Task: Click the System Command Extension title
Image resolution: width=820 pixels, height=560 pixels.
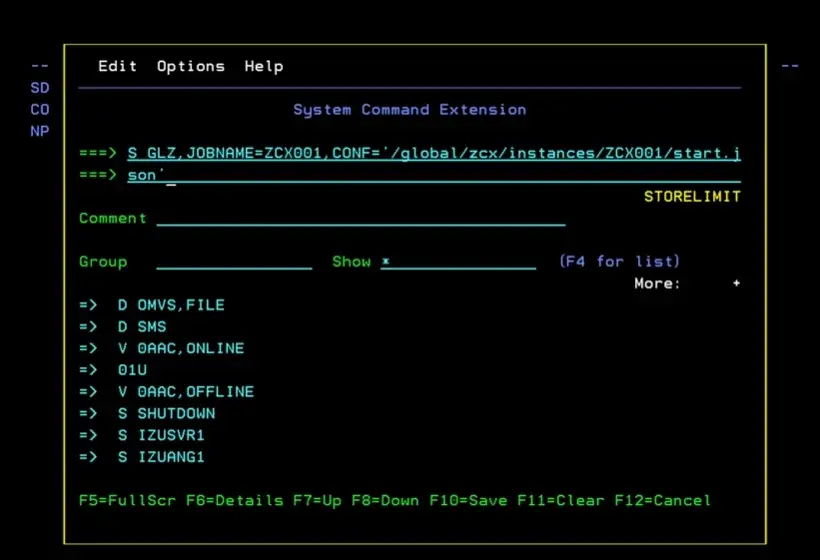Action: pyautogui.click(x=410, y=110)
